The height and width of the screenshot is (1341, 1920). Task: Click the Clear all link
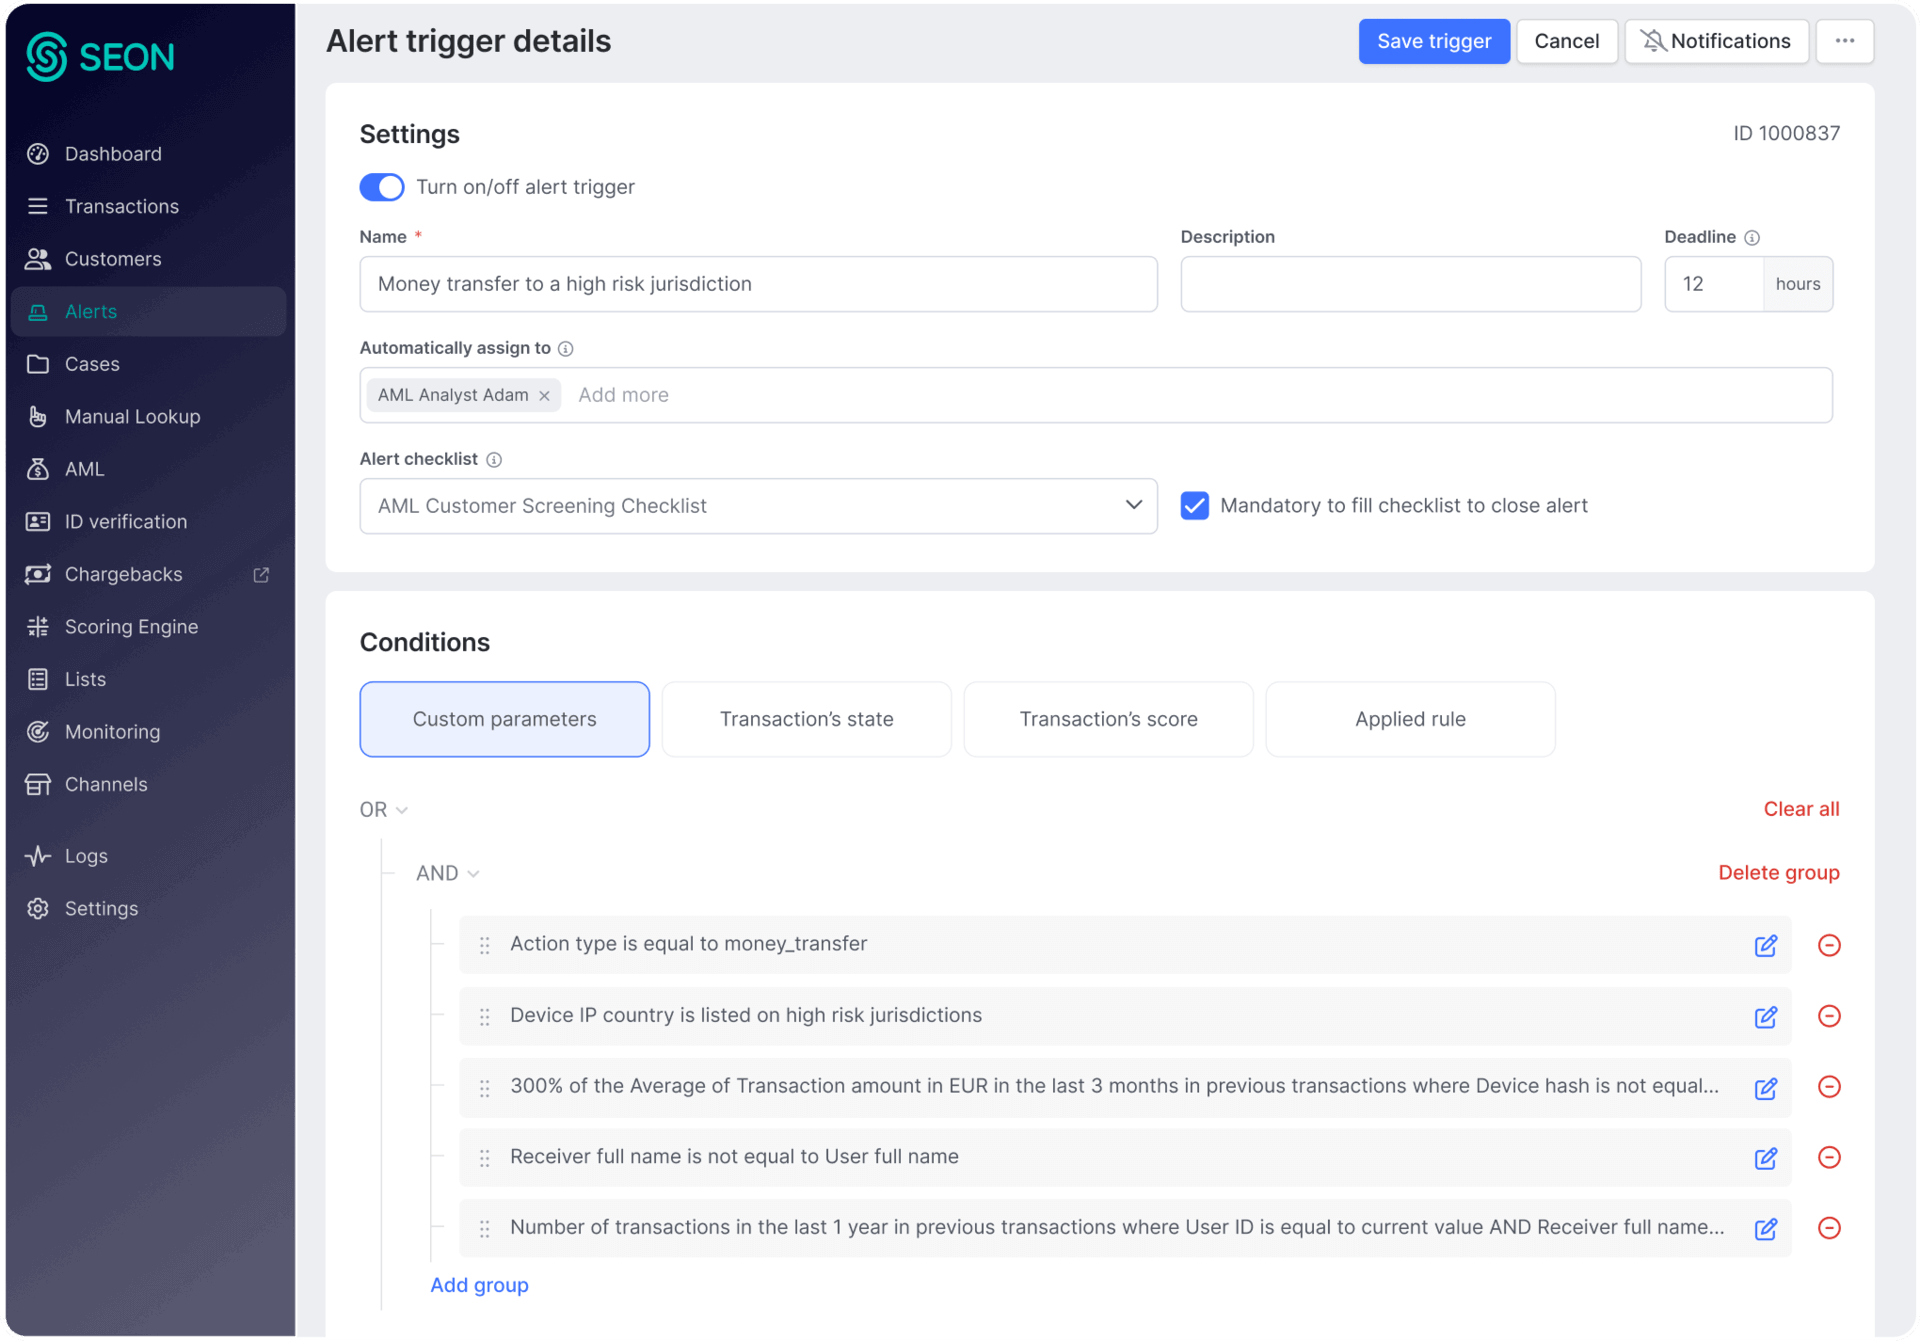click(x=1801, y=809)
